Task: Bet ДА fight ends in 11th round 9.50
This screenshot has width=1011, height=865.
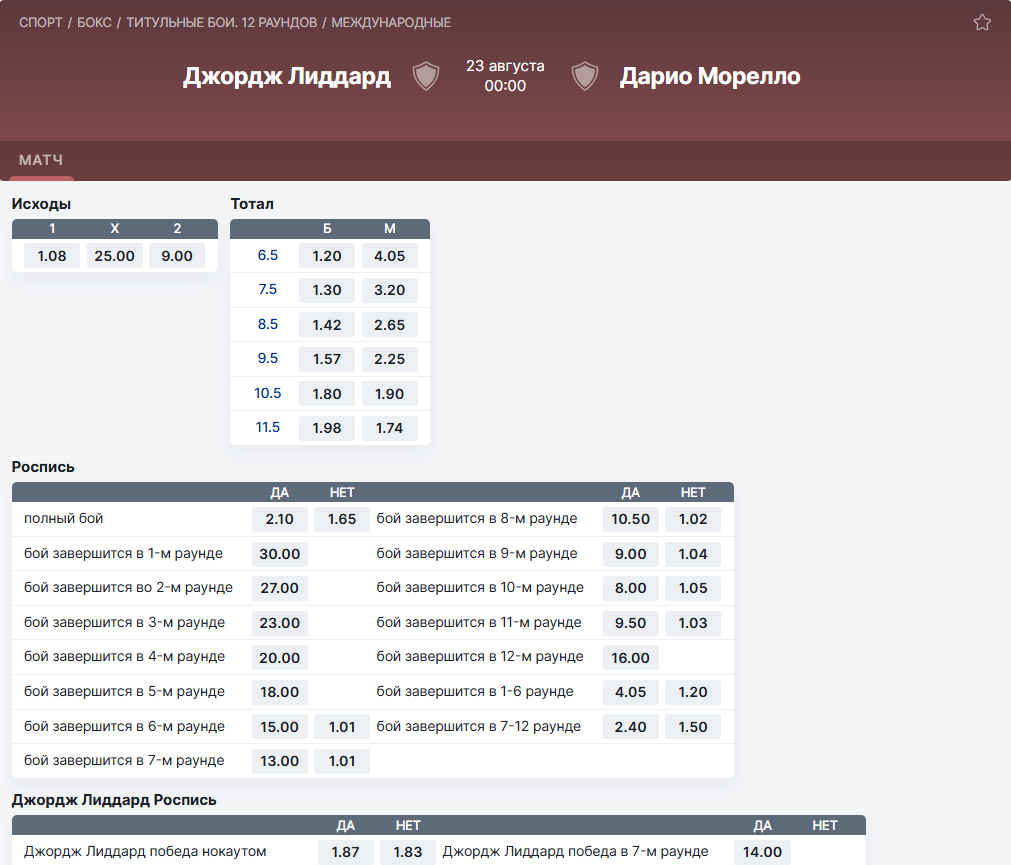Action: click(631, 623)
